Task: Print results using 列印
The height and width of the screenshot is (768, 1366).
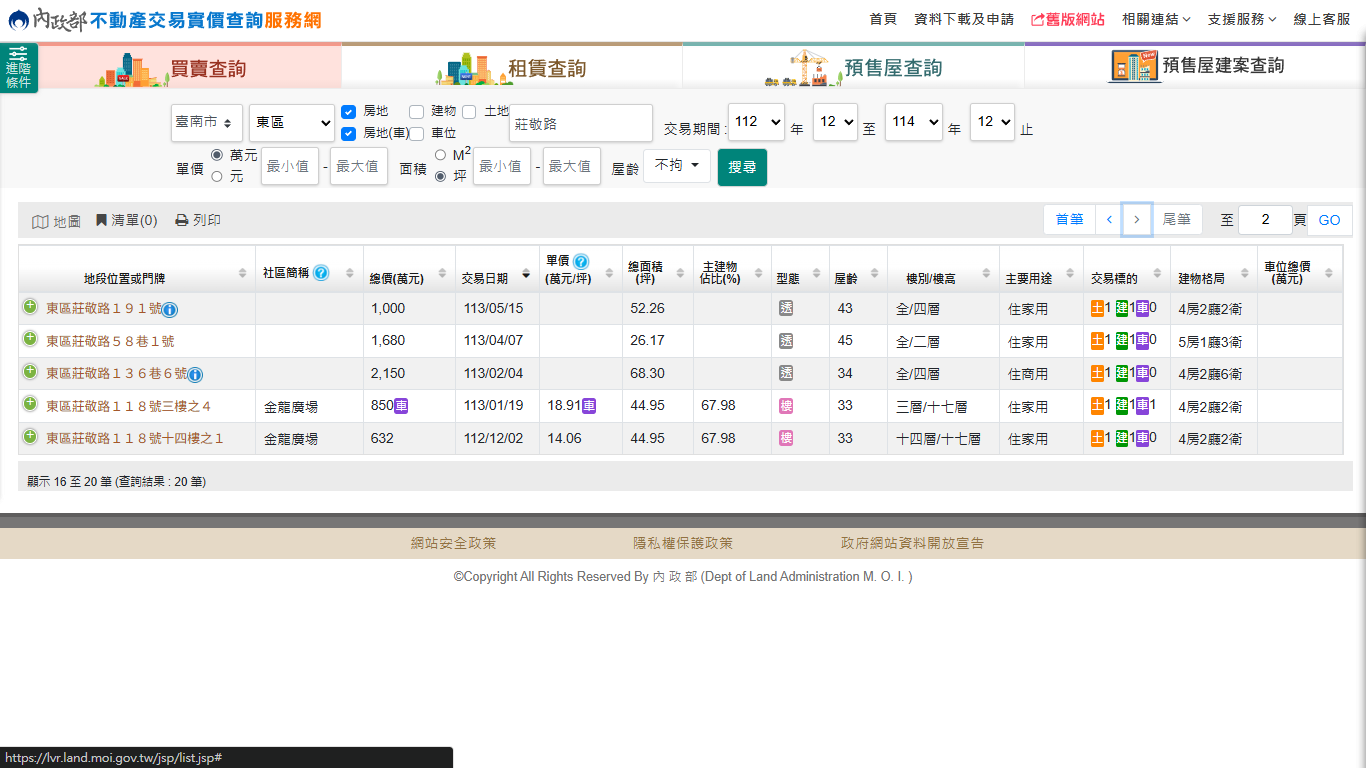Action: pyautogui.click(x=198, y=221)
